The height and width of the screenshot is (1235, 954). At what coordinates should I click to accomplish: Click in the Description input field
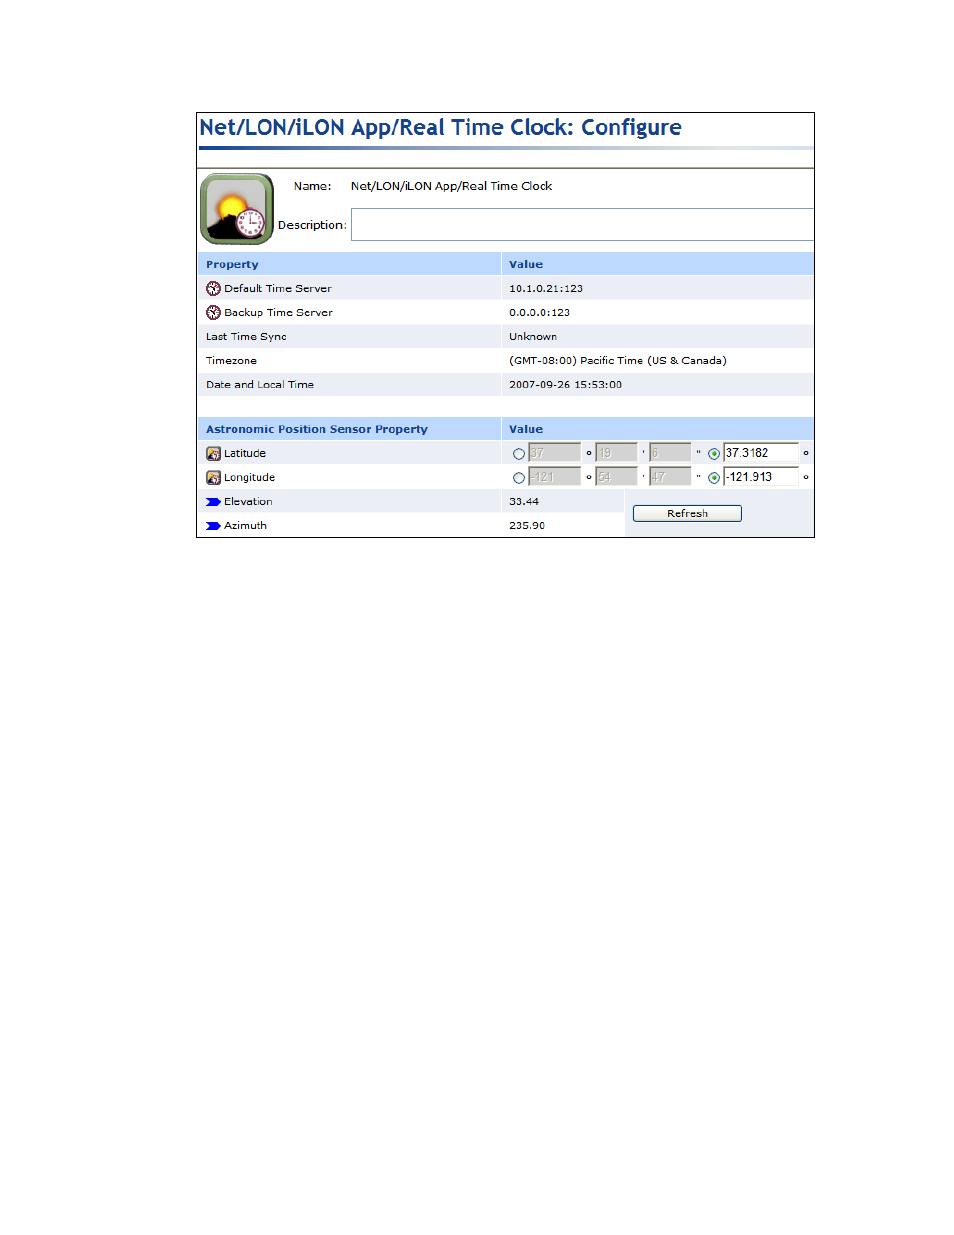tap(582, 225)
